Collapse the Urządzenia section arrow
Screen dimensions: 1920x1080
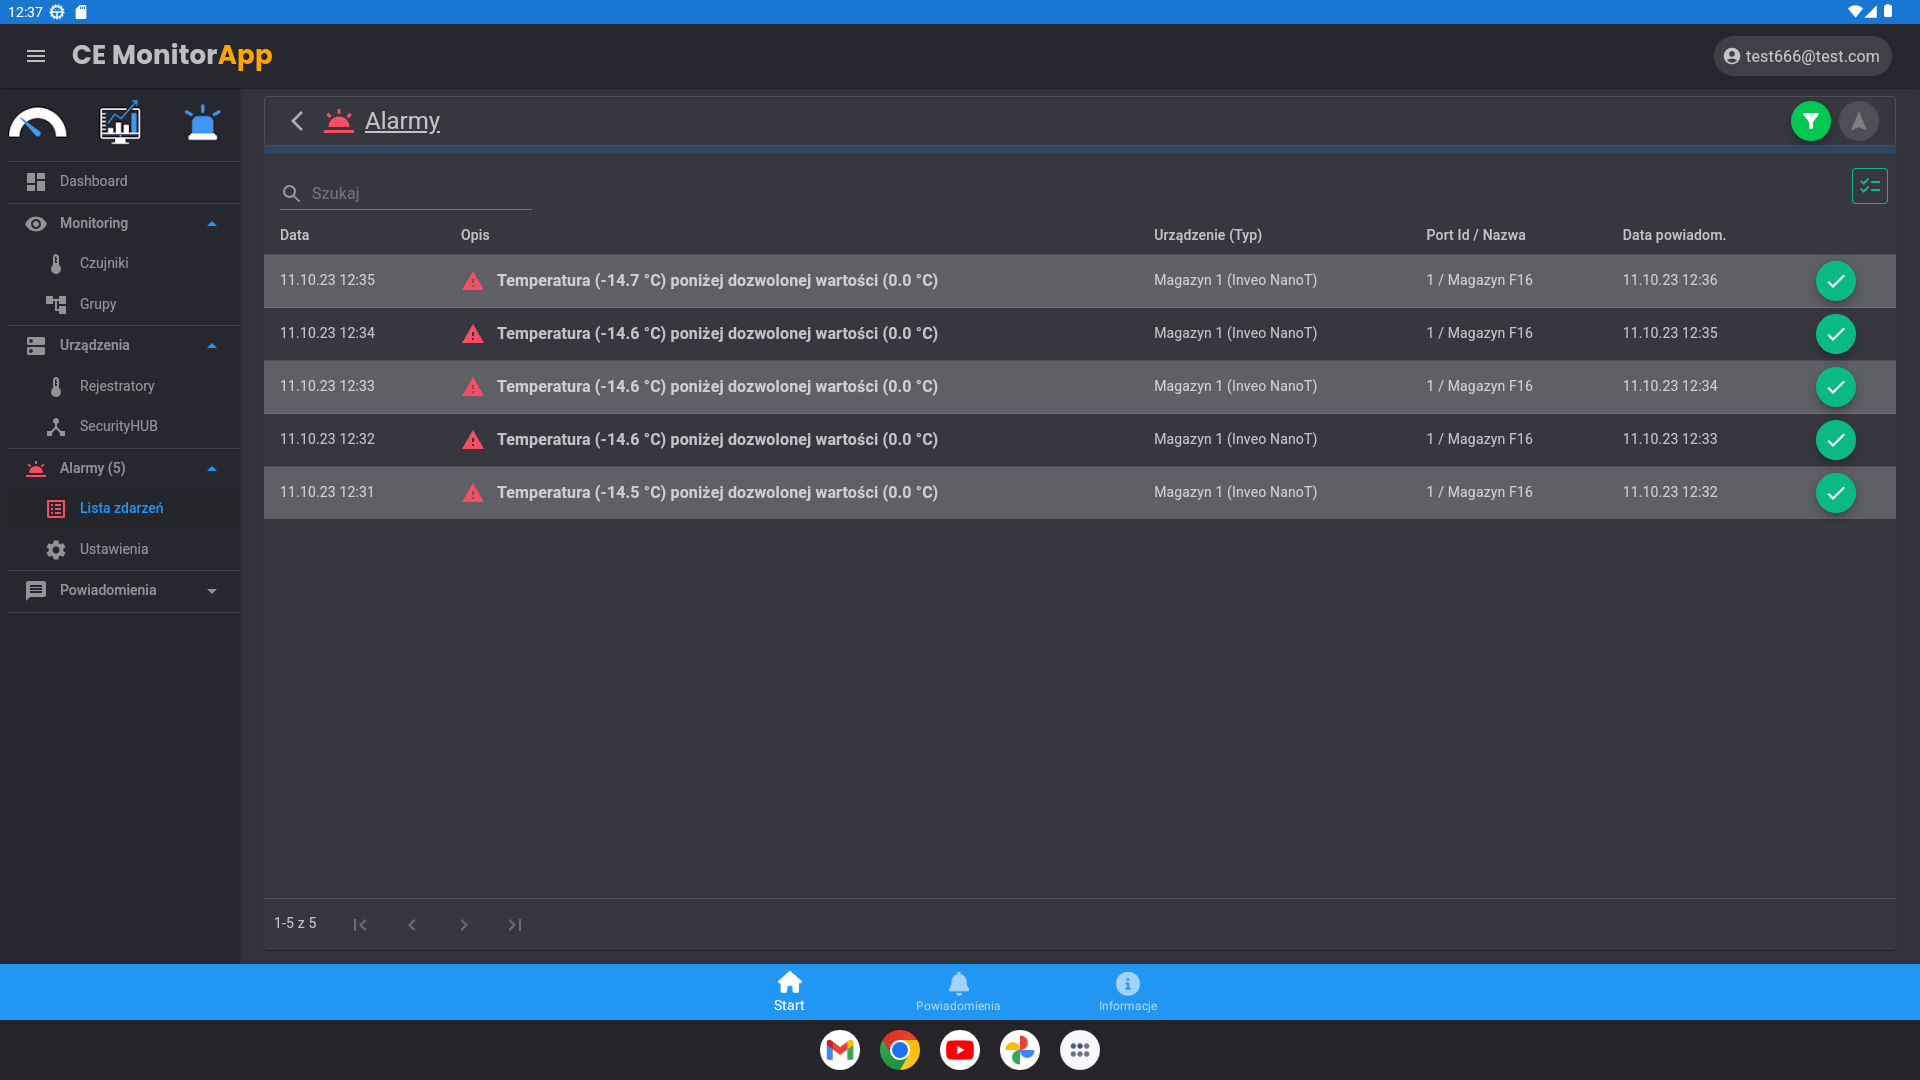pyautogui.click(x=212, y=346)
